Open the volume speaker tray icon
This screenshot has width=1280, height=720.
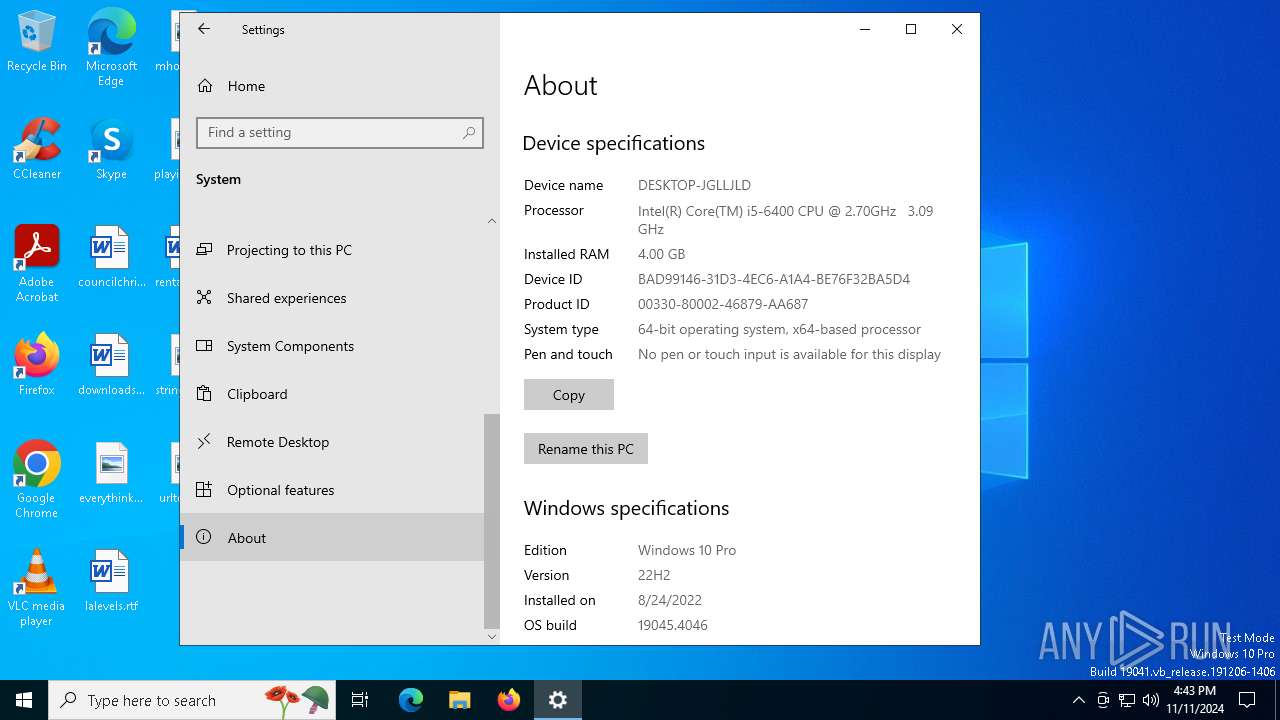pyautogui.click(x=1151, y=700)
